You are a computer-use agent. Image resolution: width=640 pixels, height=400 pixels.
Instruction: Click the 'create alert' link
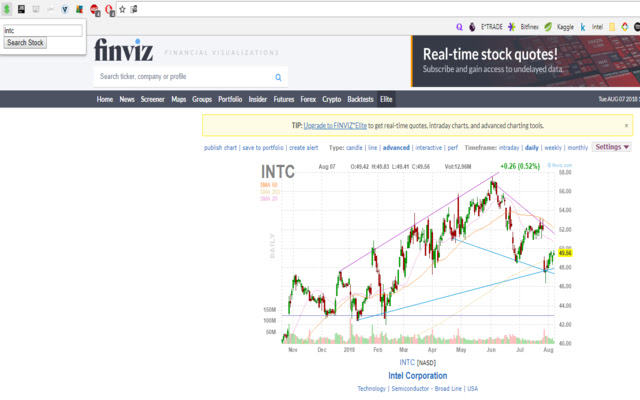click(x=304, y=148)
